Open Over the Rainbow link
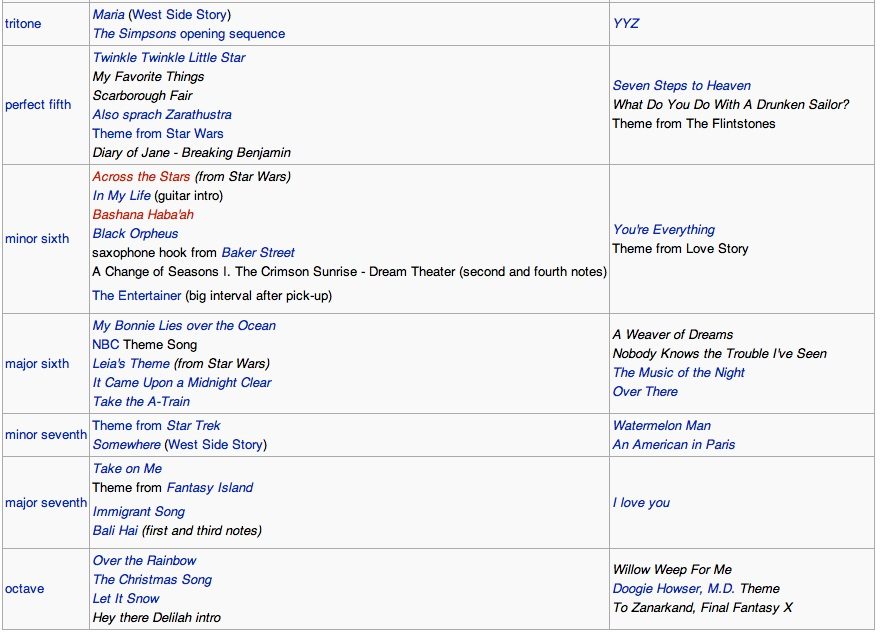Viewport: 883px width, 633px height. pyautogui.click(x=144, y=561)
